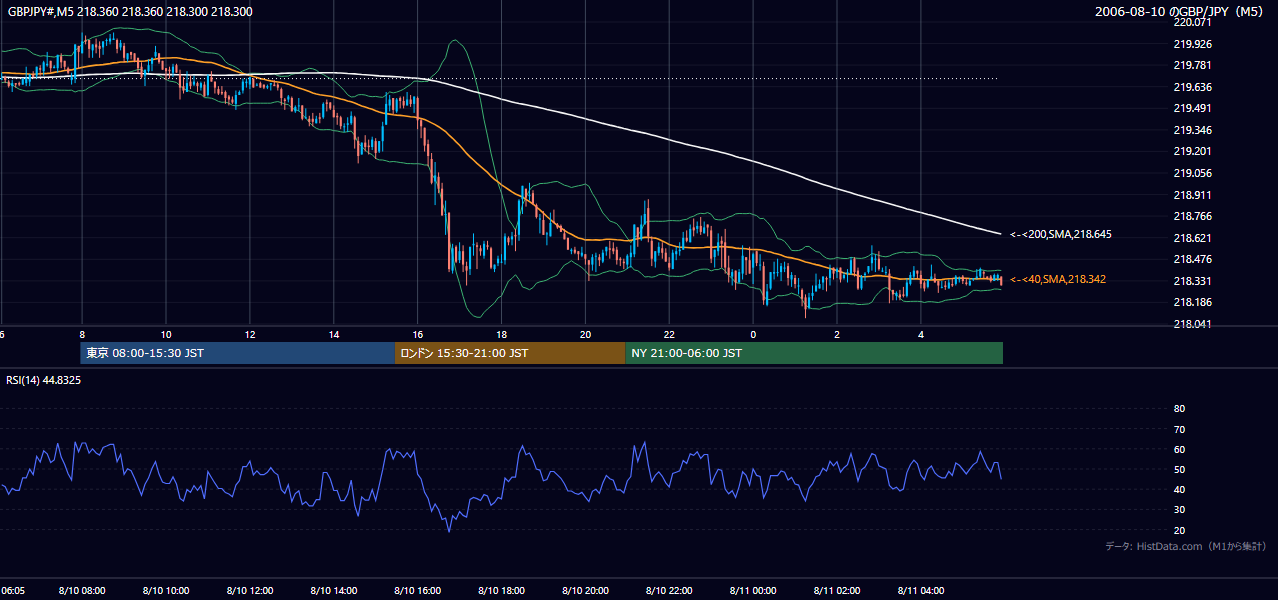Click price axis value 219.201
Image resolution: width=1278 pixels, height=600 pixels.
point(1193,151)
